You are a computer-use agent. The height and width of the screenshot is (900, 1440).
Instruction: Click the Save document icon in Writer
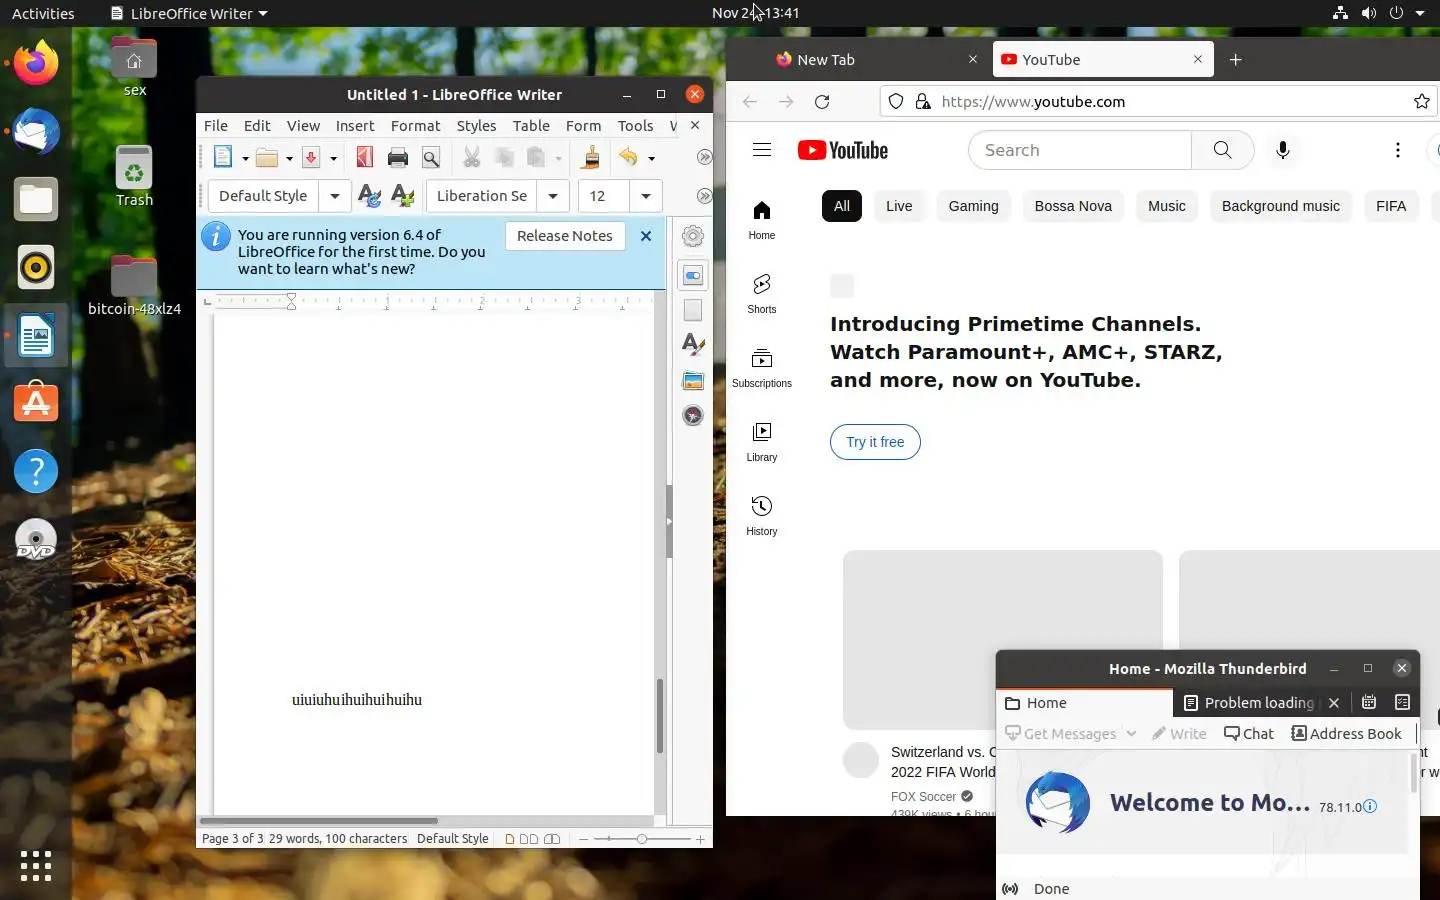coord(311,158)
